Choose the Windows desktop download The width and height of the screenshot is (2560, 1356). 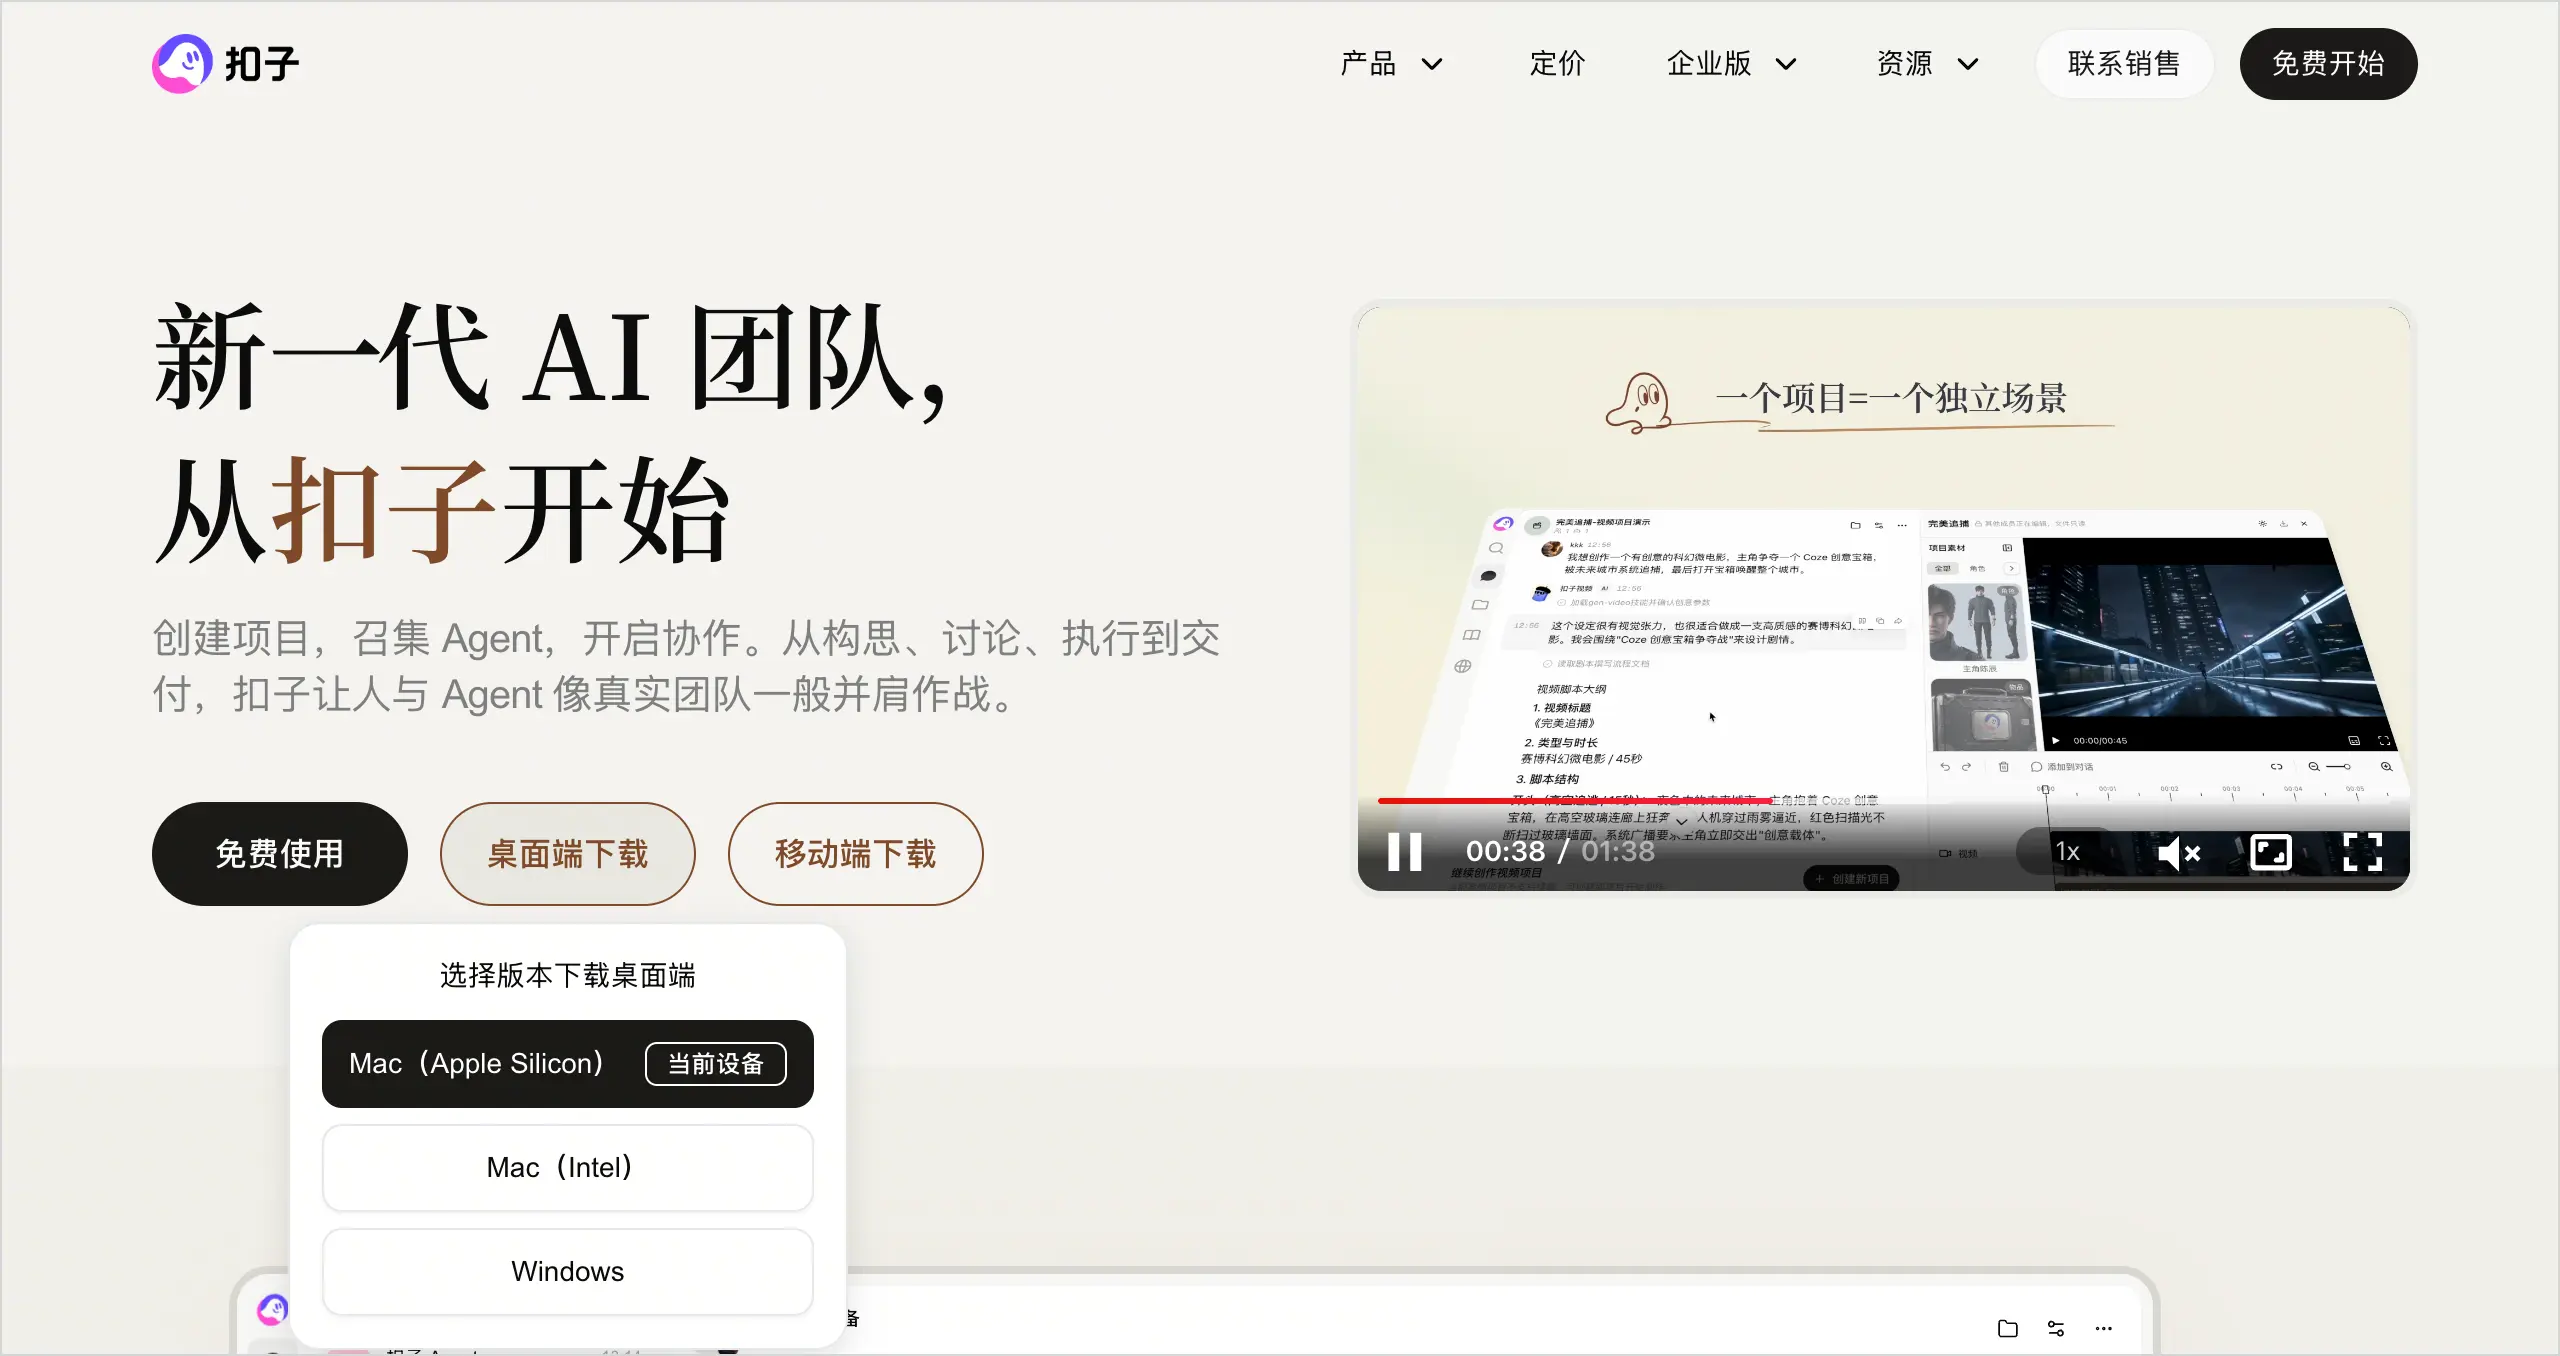pyautogui.click(x=568, y=1272)
